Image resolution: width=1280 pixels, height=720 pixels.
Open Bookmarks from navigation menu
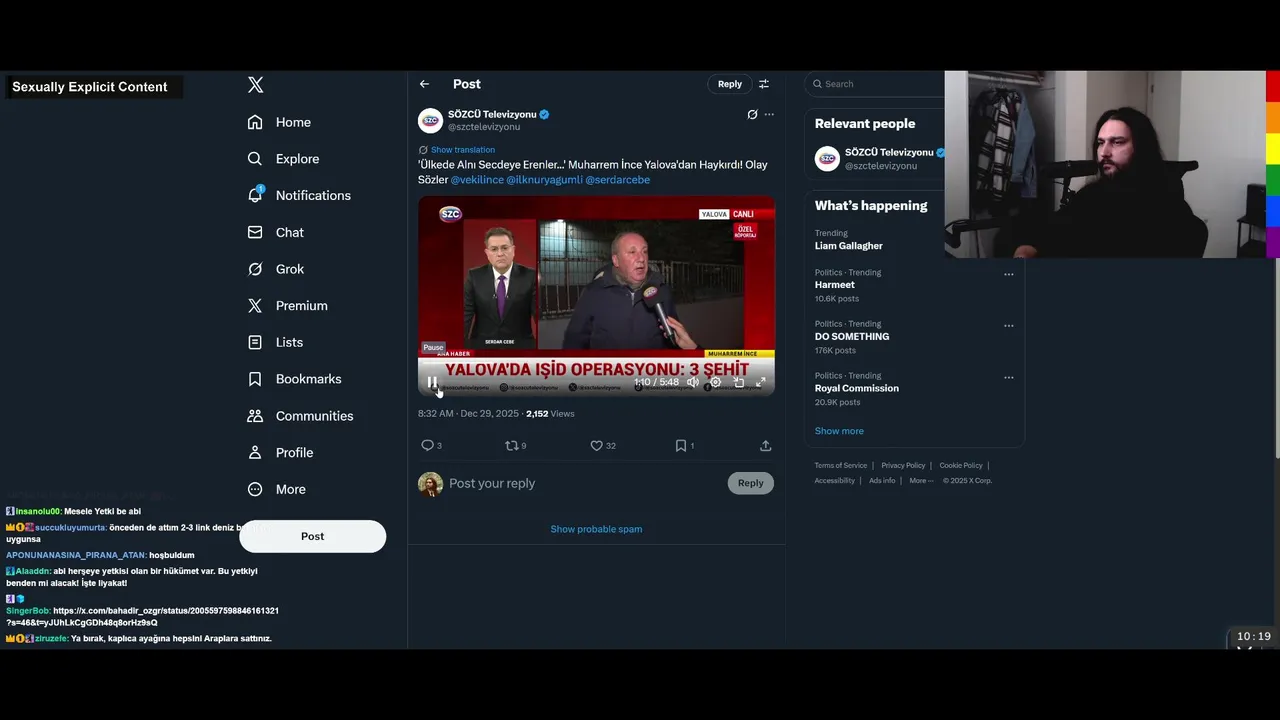pos(308,379)
